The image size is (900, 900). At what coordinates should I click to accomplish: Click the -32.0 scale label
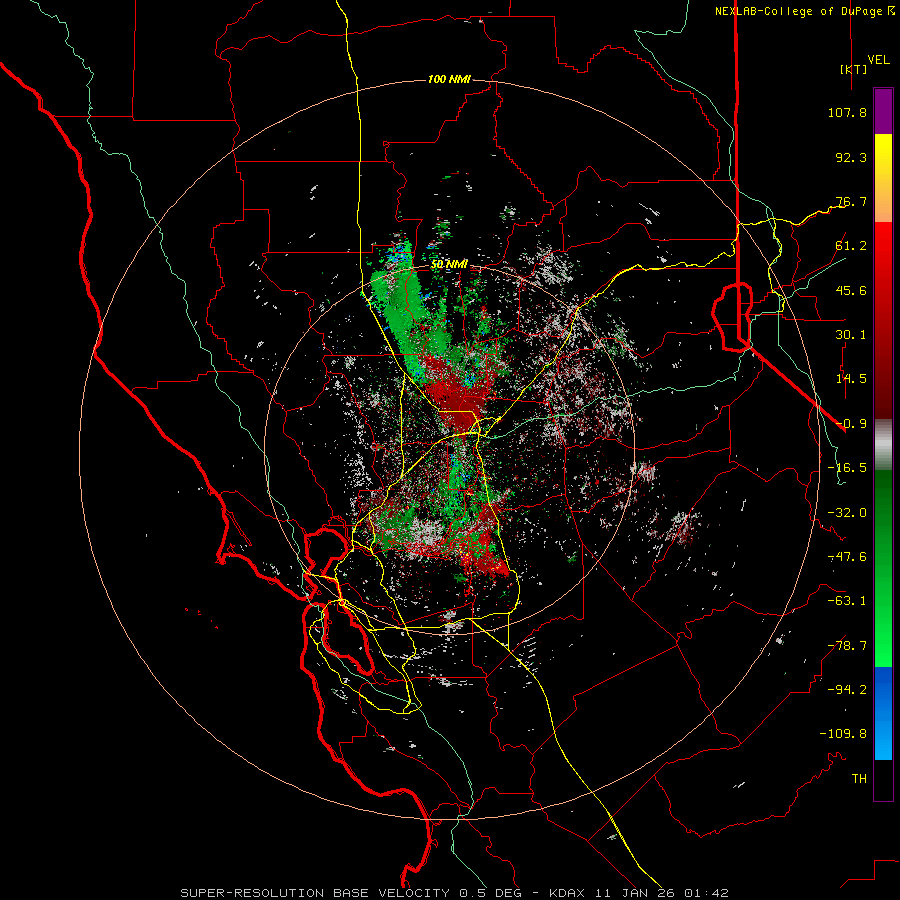(x=847, y=513)
